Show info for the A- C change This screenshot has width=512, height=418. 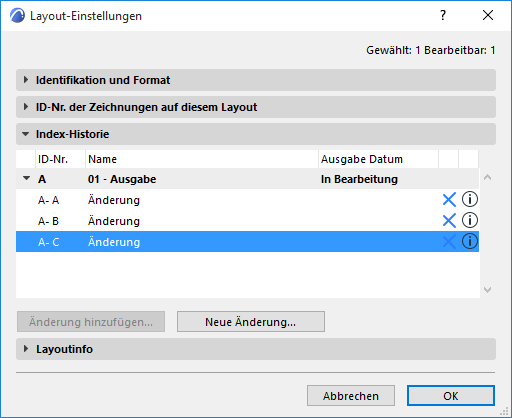click(x=470, y=241)
